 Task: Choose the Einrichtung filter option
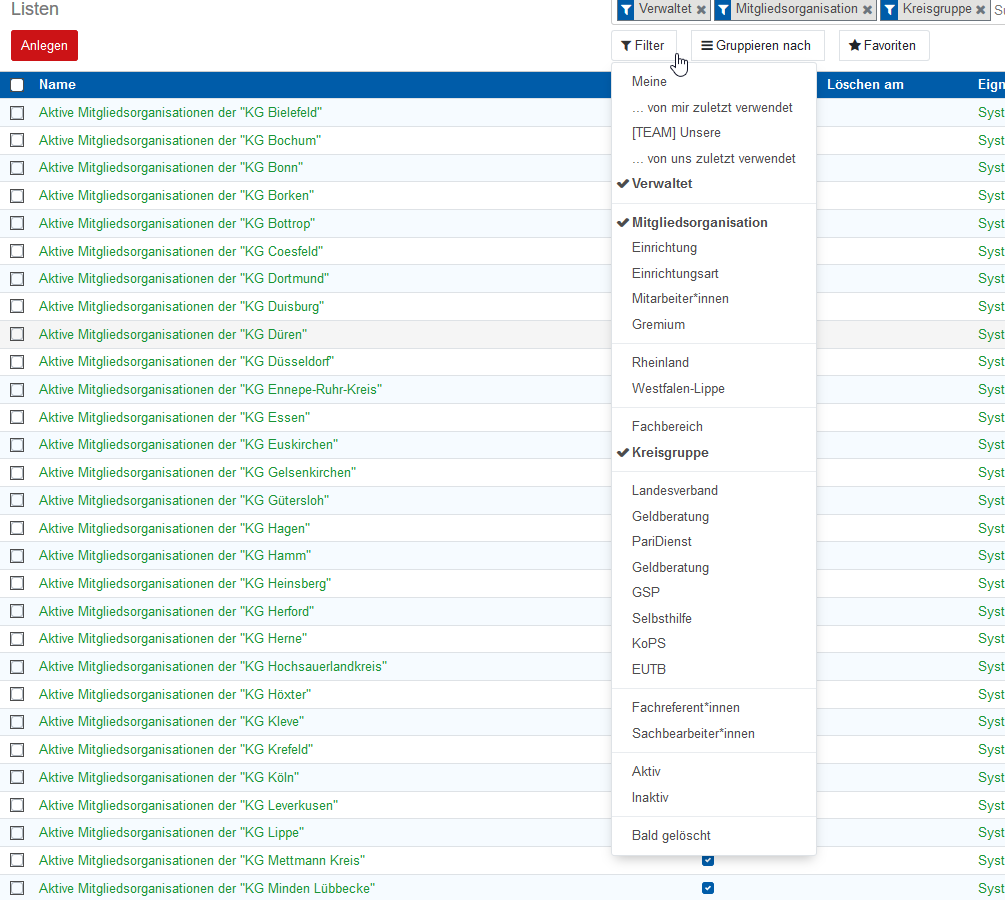[x=664, y=248]
